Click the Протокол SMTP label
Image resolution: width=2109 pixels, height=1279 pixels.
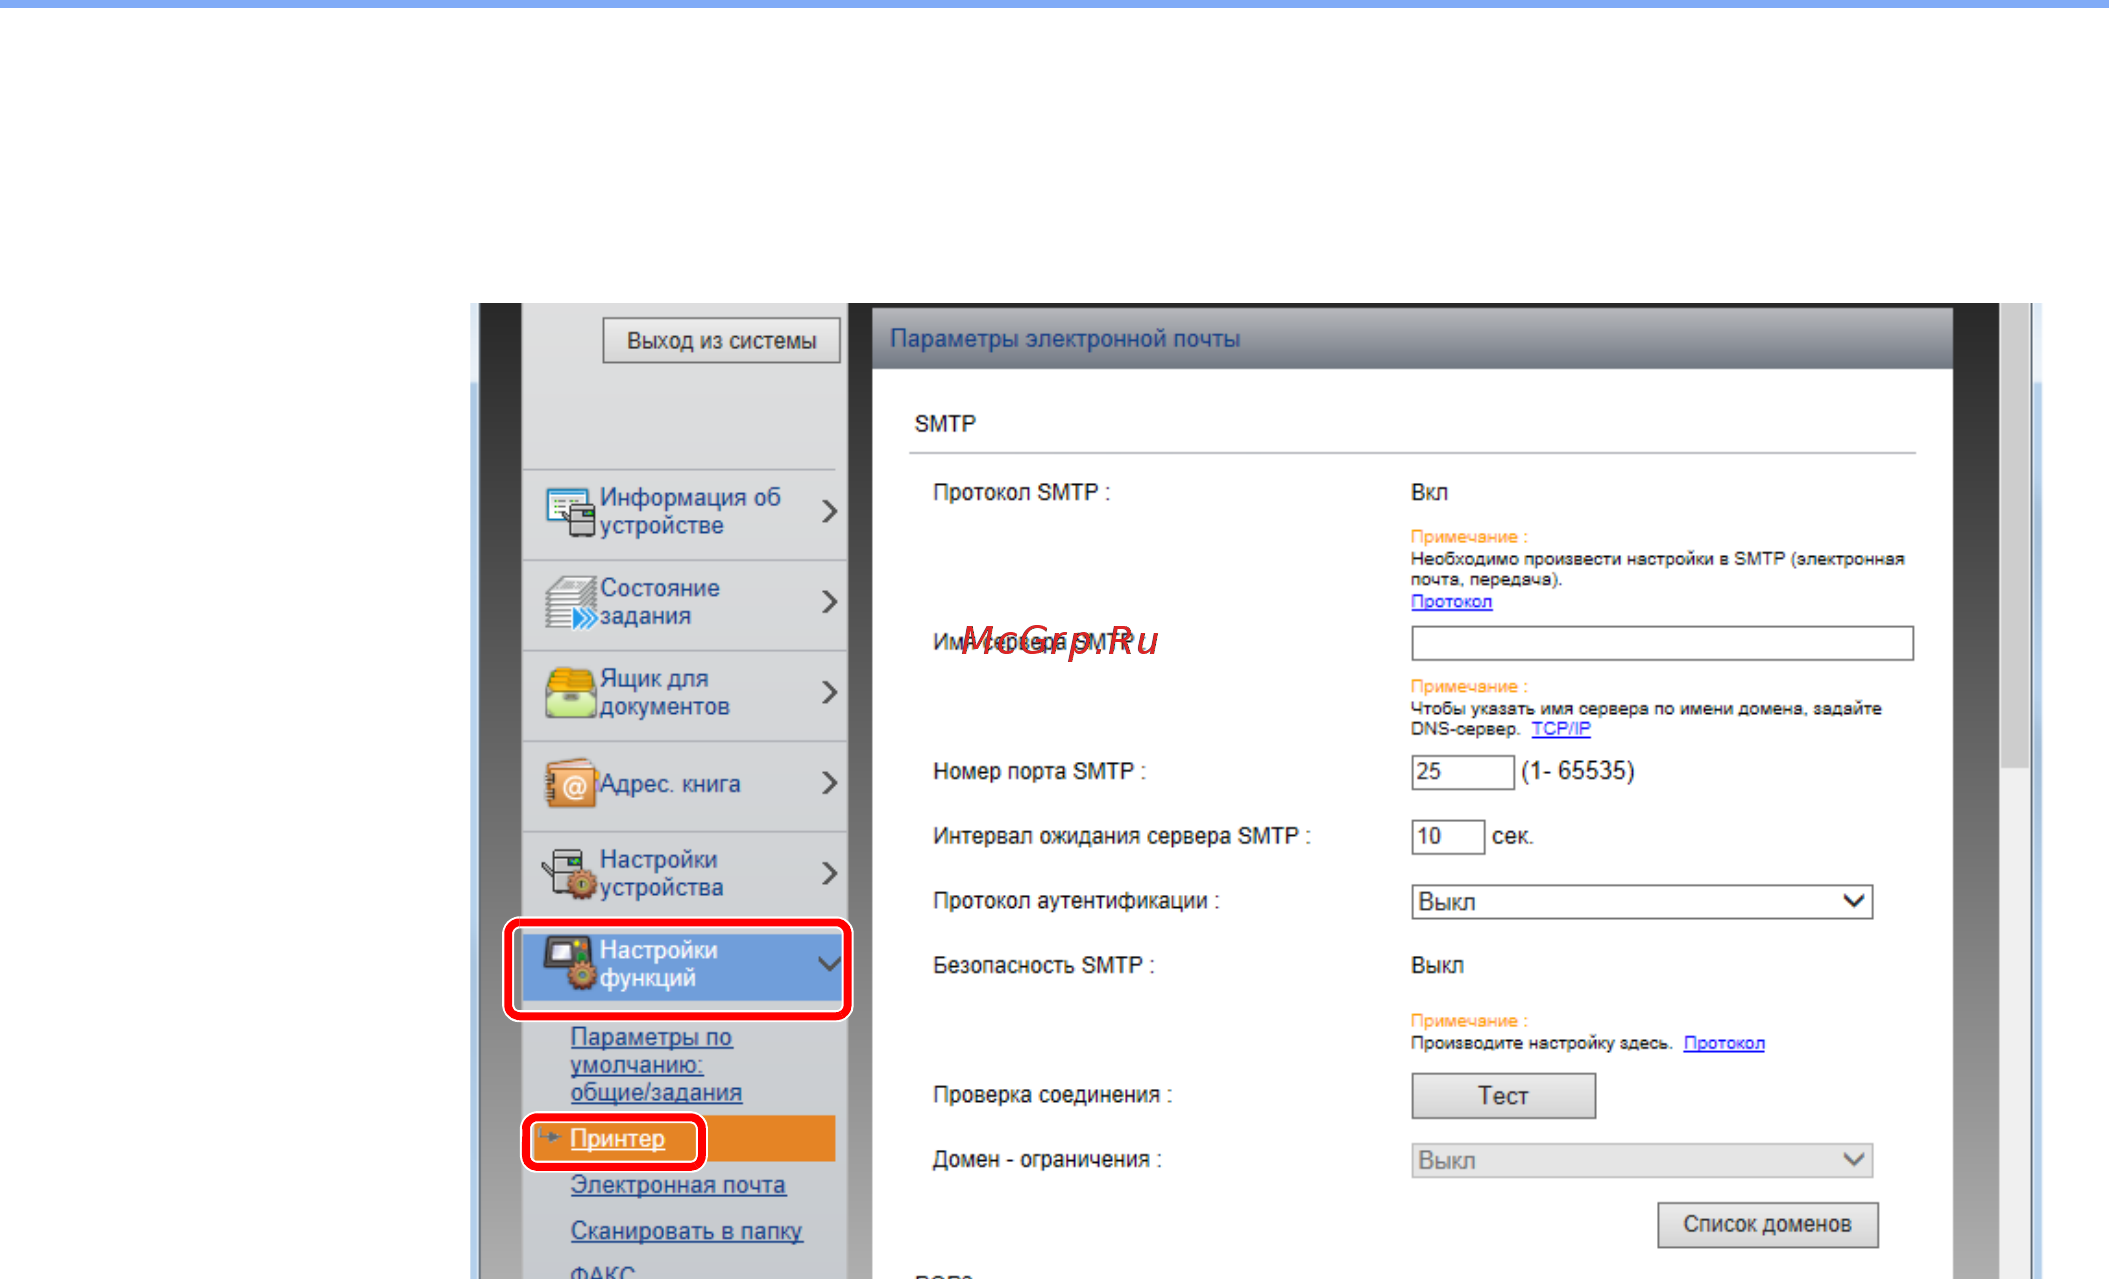click(1021, 493)
